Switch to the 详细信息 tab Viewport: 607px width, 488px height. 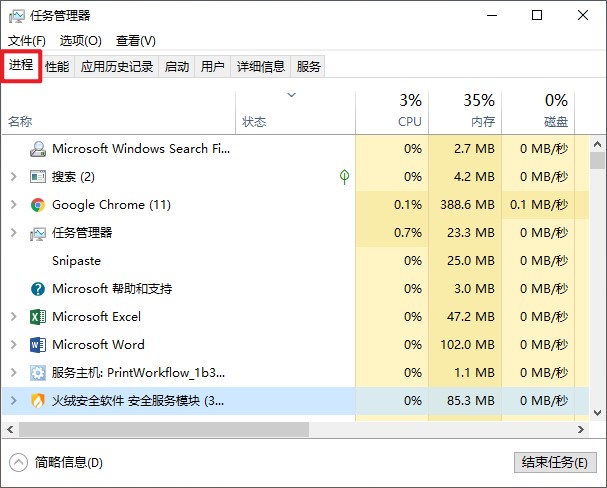pyautogui.click(x=261, y=67)
